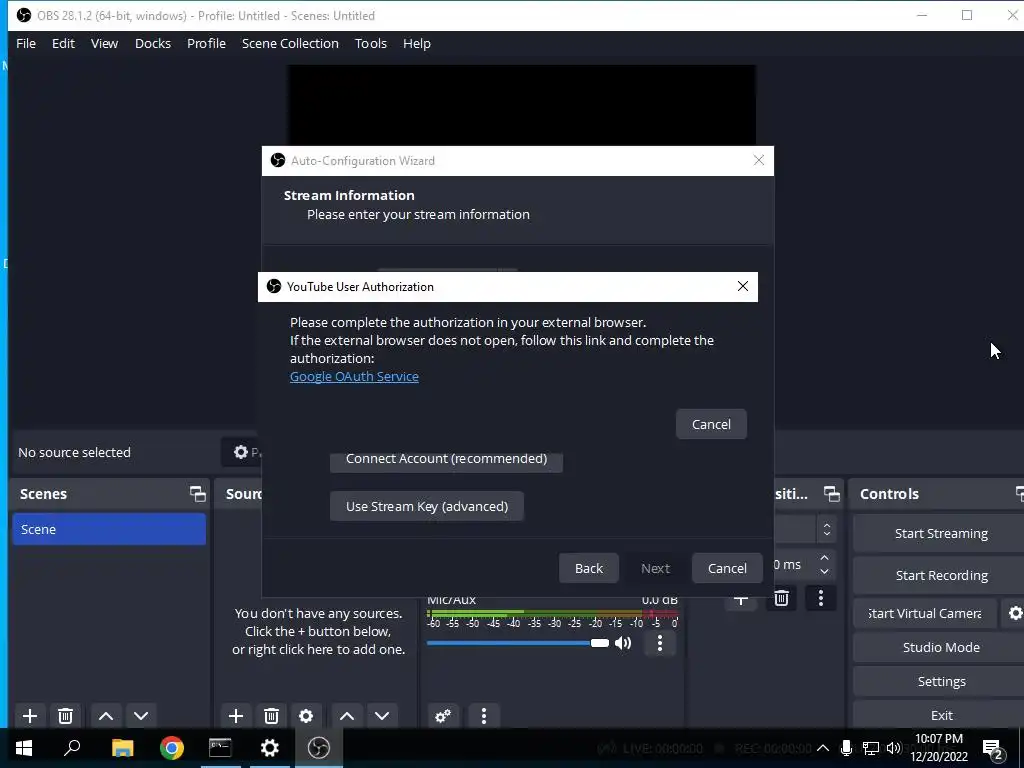Image resolution: width=1024 pixels, height=768 pixels.
Task: Open Windows Settings from taskbar
Action: [270, 748]
